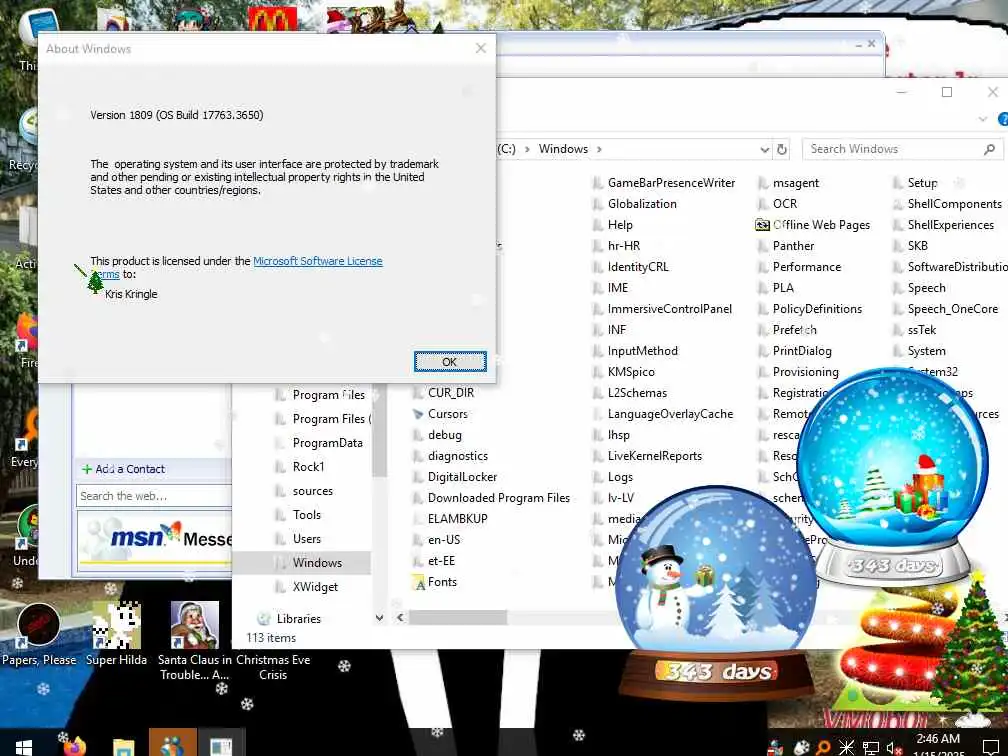
Task: Switch to MSN Messenger taskbar button
Action: [x=172, y=744]
